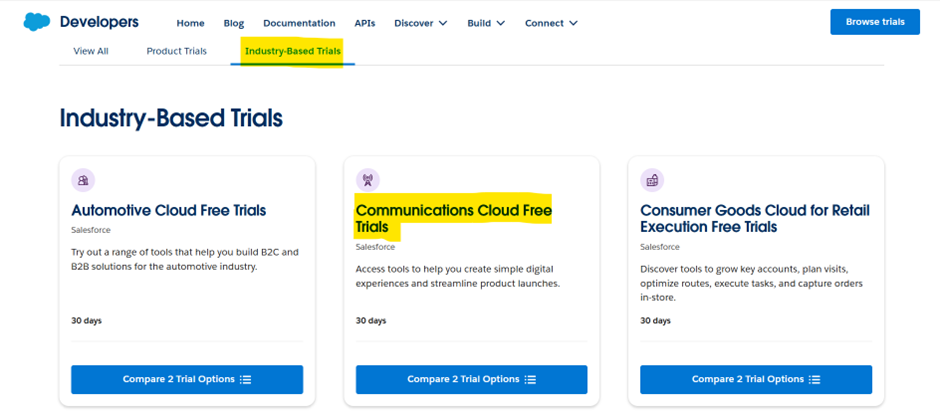Image resolution: width=940 pixels, height=417 pixels.
Task: Click the Communications Cloud tower icon
Action: [367, 180]
